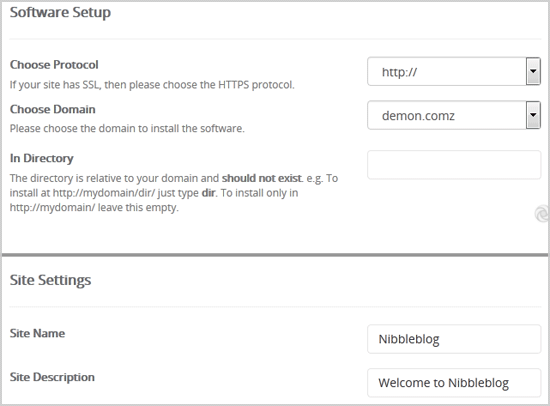Click the Site Description text field
This screenshot has height=406, width=550.
coord(454,382)
